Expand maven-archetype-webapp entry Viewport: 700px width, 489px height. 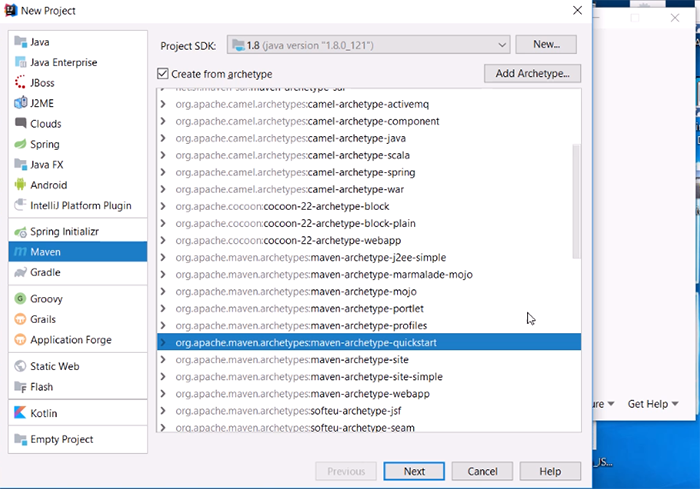(x=163, y=393)
